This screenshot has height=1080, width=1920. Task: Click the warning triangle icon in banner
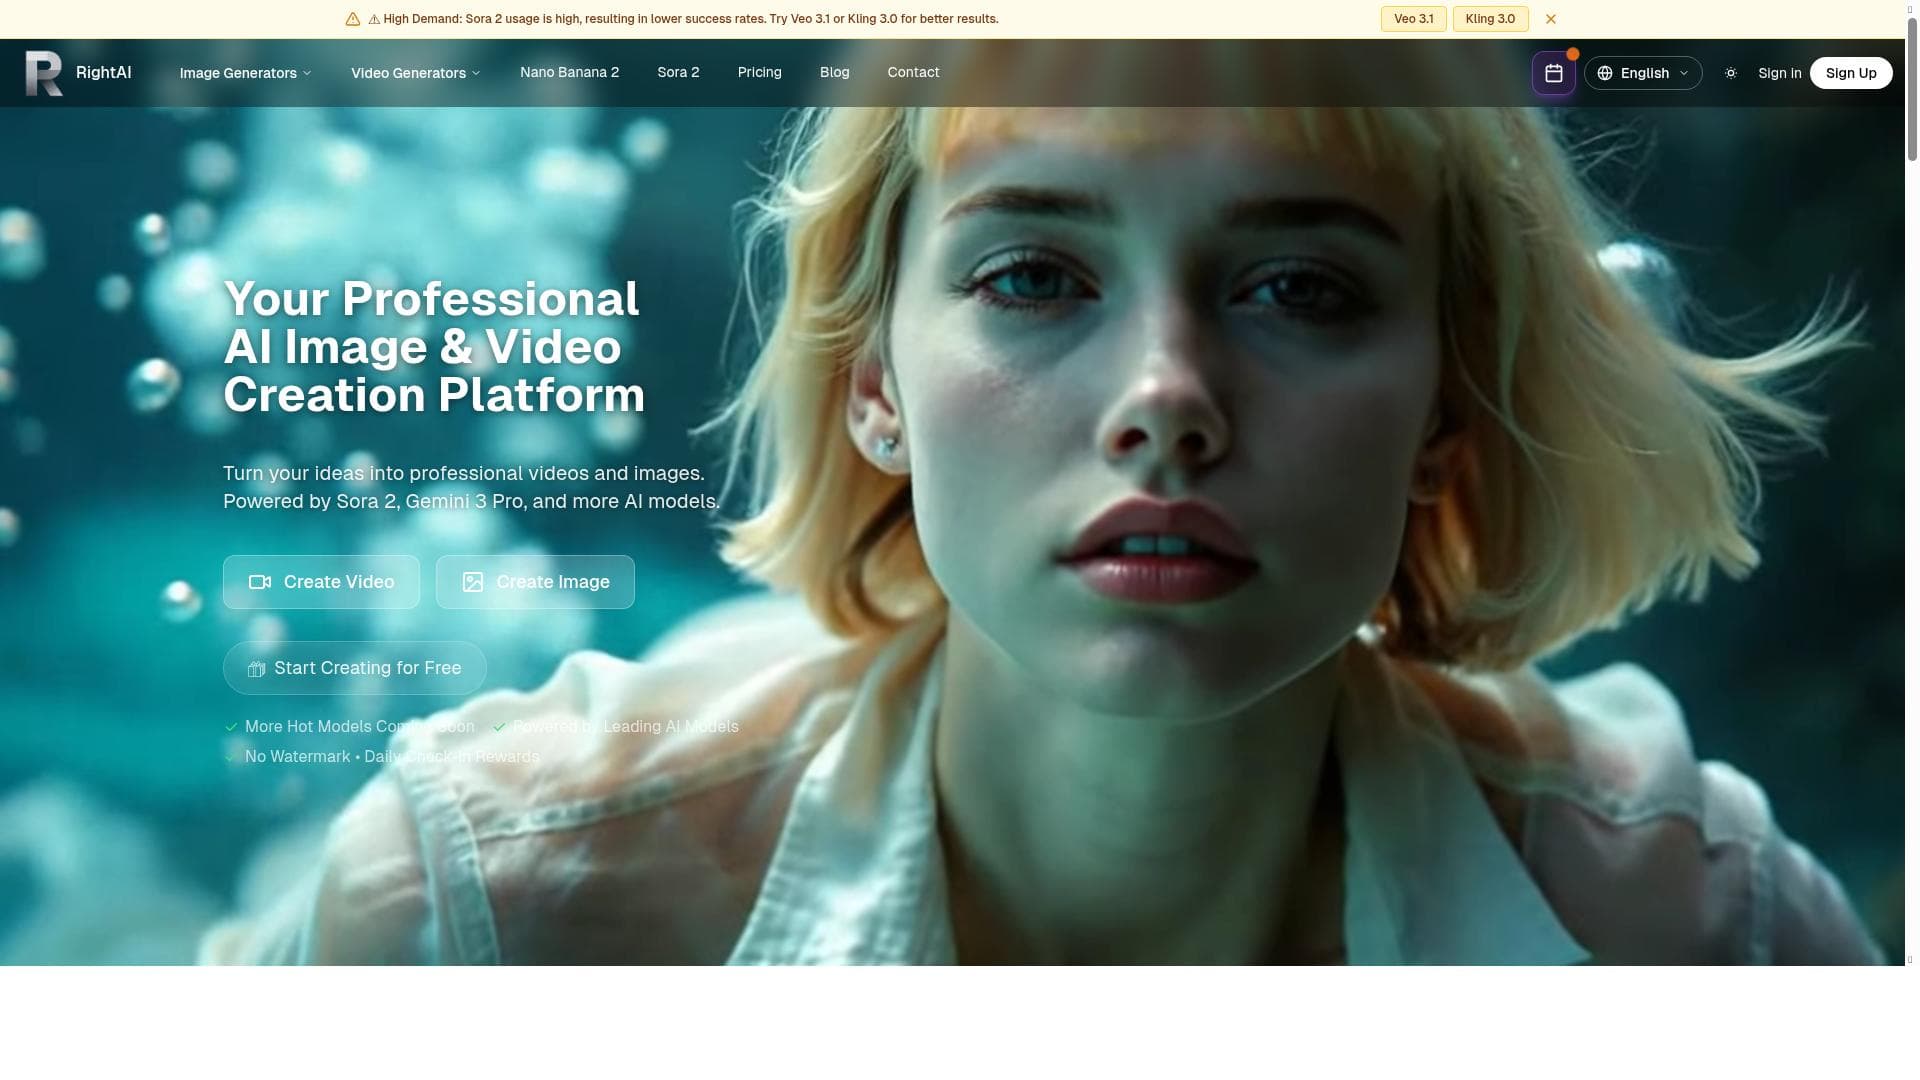click(352, 19)
